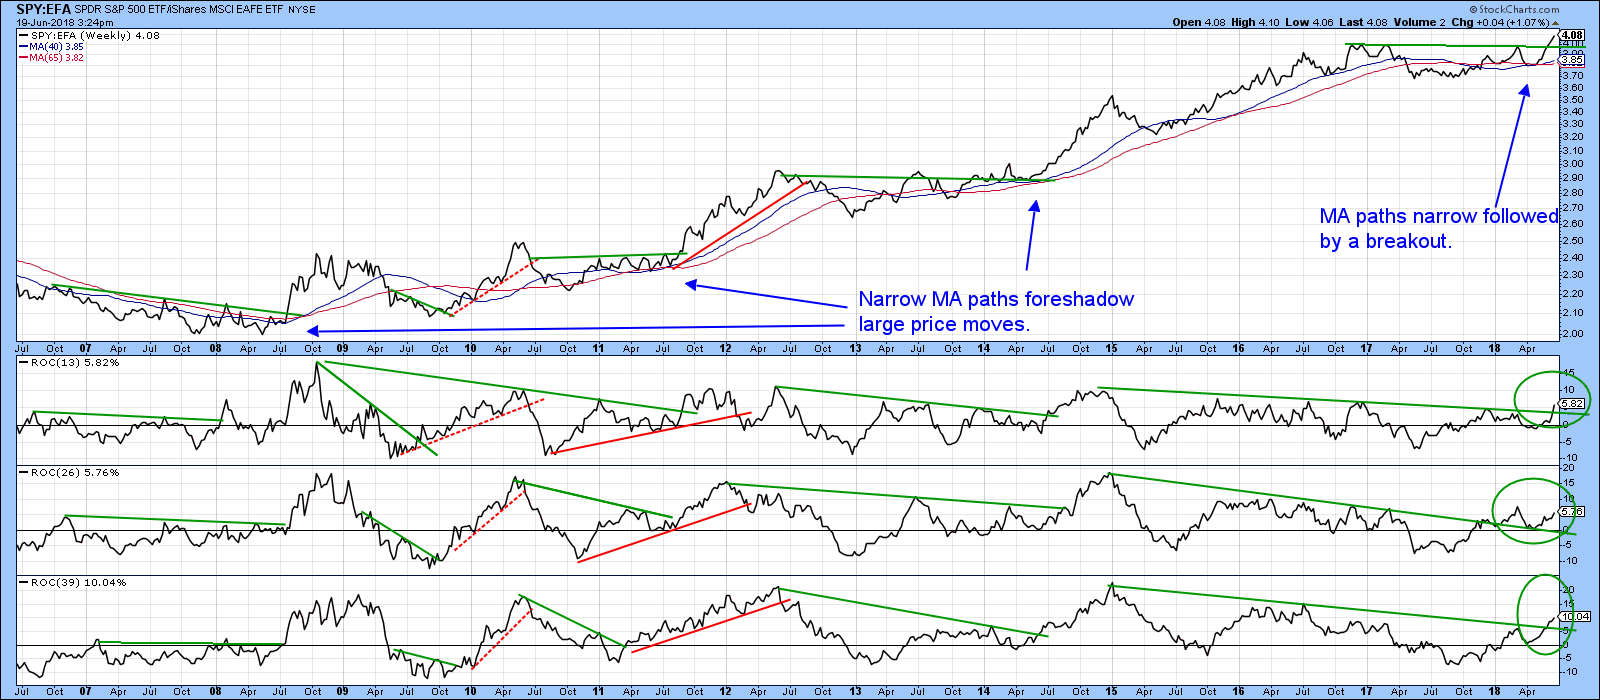1600x700 pixels.
Task: Click the -10 label on the ROC(39) axis
Action: coord(1570,671)
